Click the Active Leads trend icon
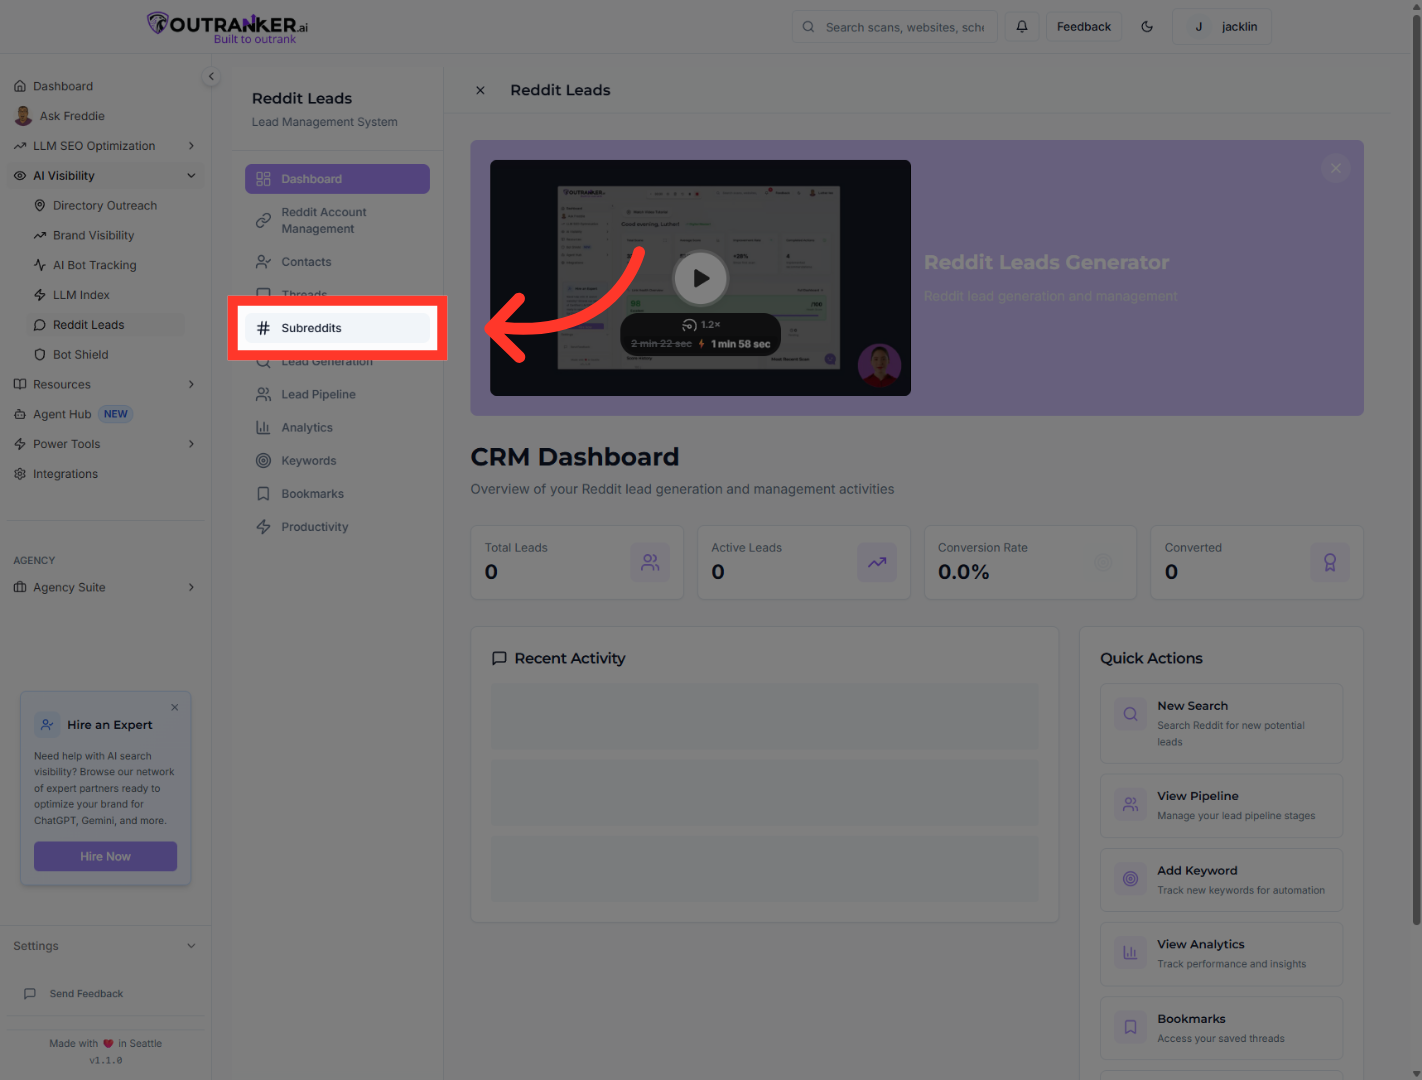This screenshot has height=1080, width=1422. (877, 563)
